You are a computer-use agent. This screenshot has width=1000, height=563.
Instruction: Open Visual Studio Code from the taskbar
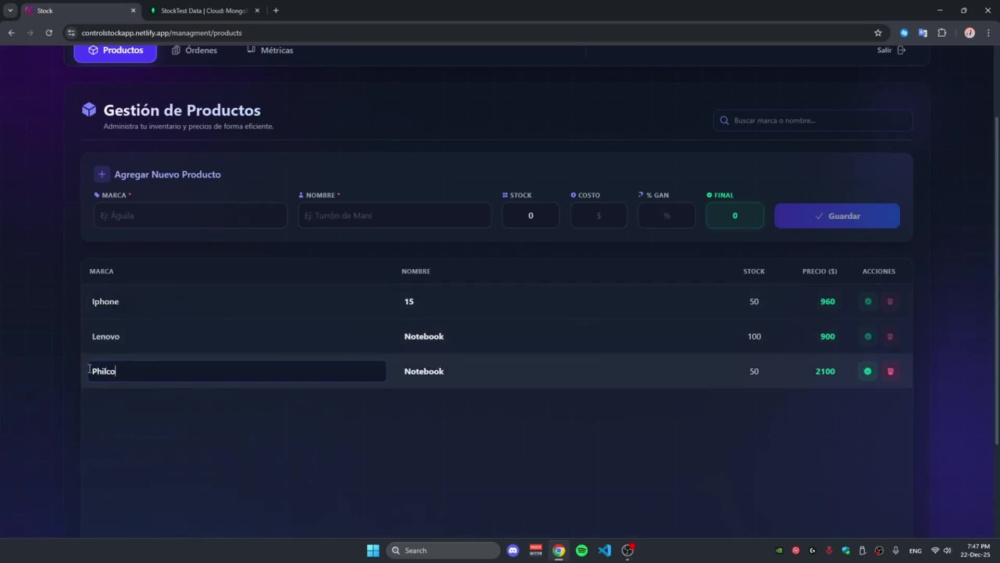(605, 550)
